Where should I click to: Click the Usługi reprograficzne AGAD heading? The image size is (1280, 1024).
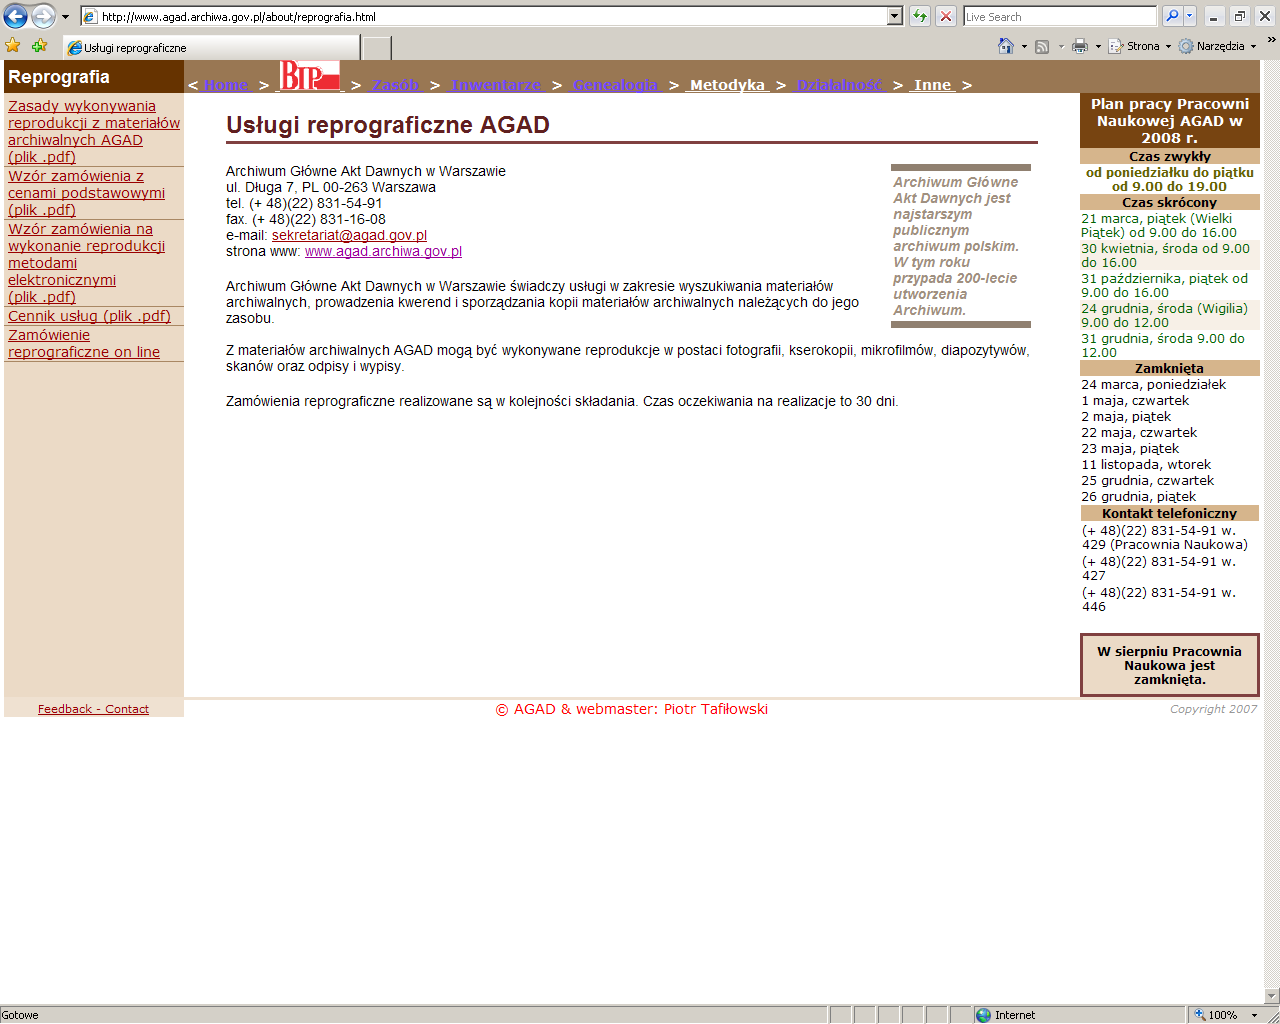pos(388,125)
